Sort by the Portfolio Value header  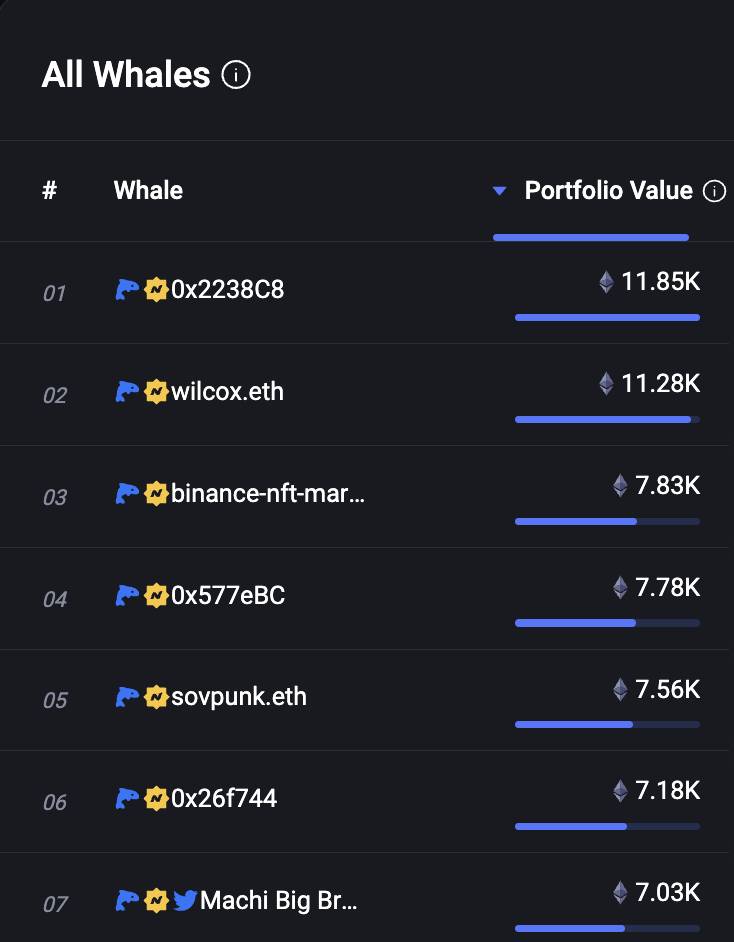(608, 190)
